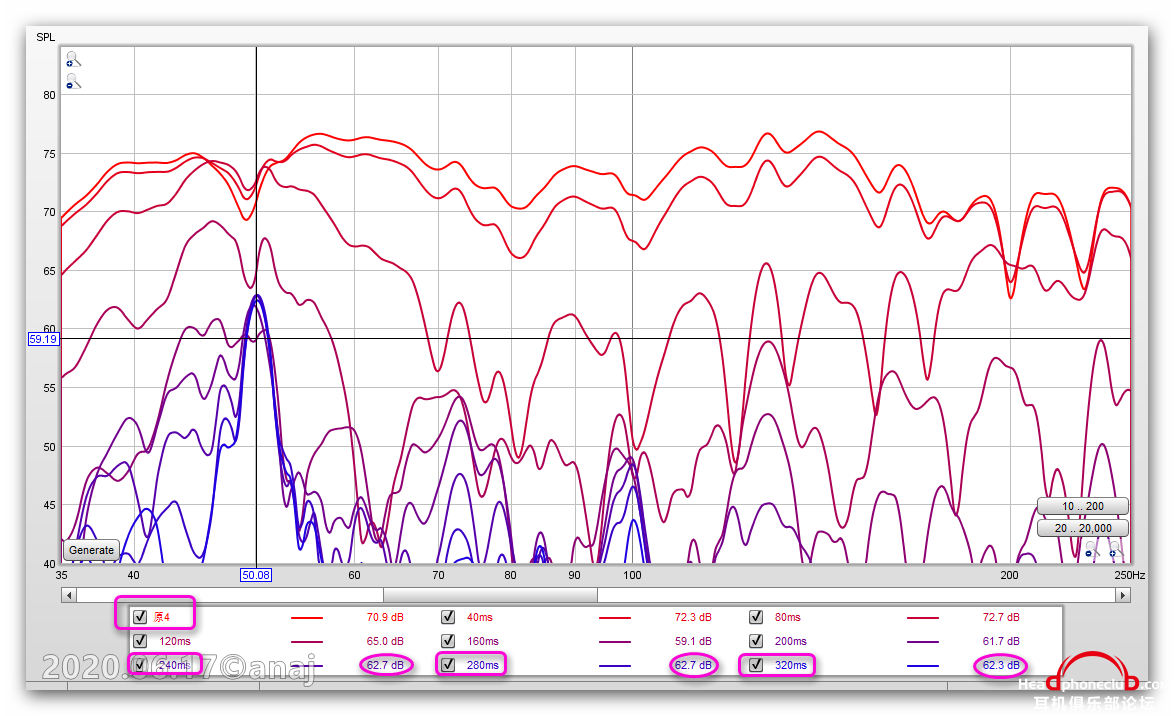Toggle the 240ms trace checkbox
The image size is (1174, 716).
pyautogui.click(x=140, y=665)
